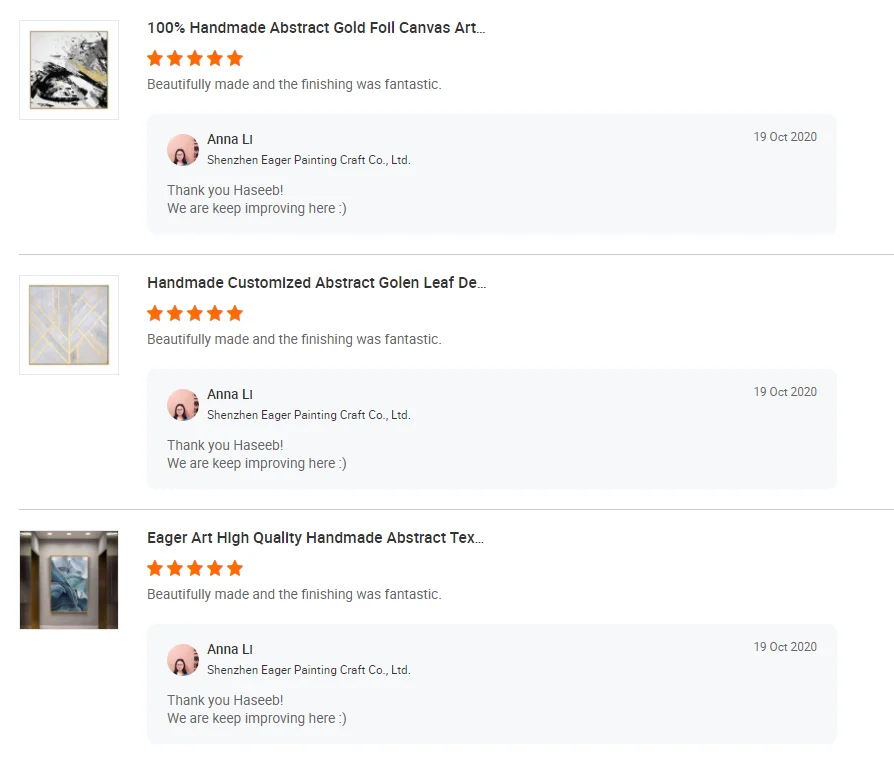Click the star rating of the Golen Leaf review
Viewport: 894px width, 758px height.
[x=195, y=313]
